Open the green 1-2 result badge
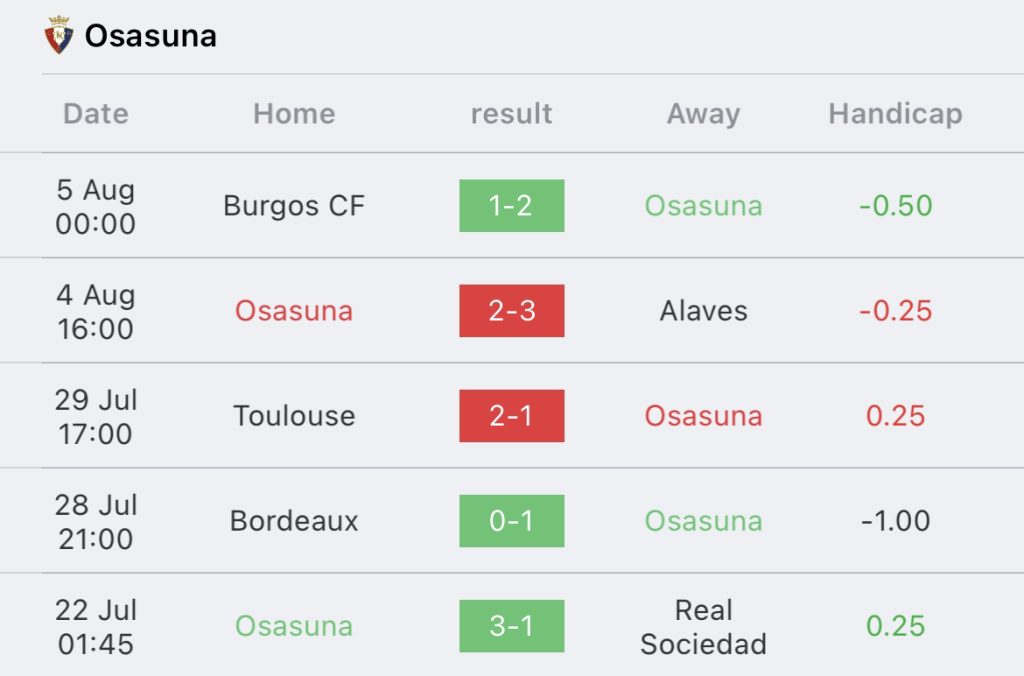The width and height of the screenshot is (1024, 676). [x=511, y=206]
